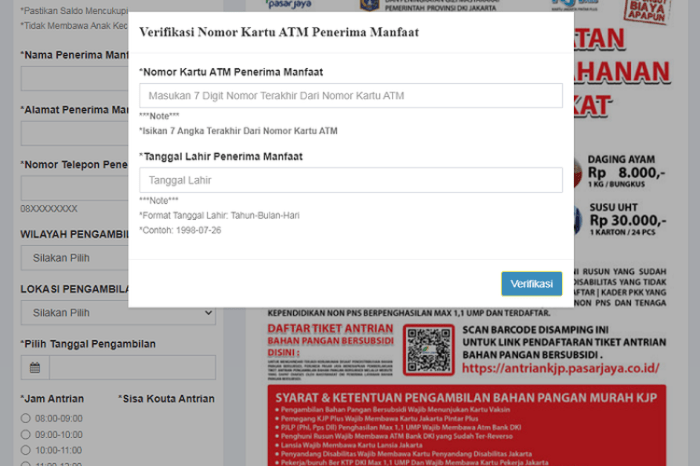
Task: Click the calendar icon for Tanggal Pengambilan
Action: 34,368
